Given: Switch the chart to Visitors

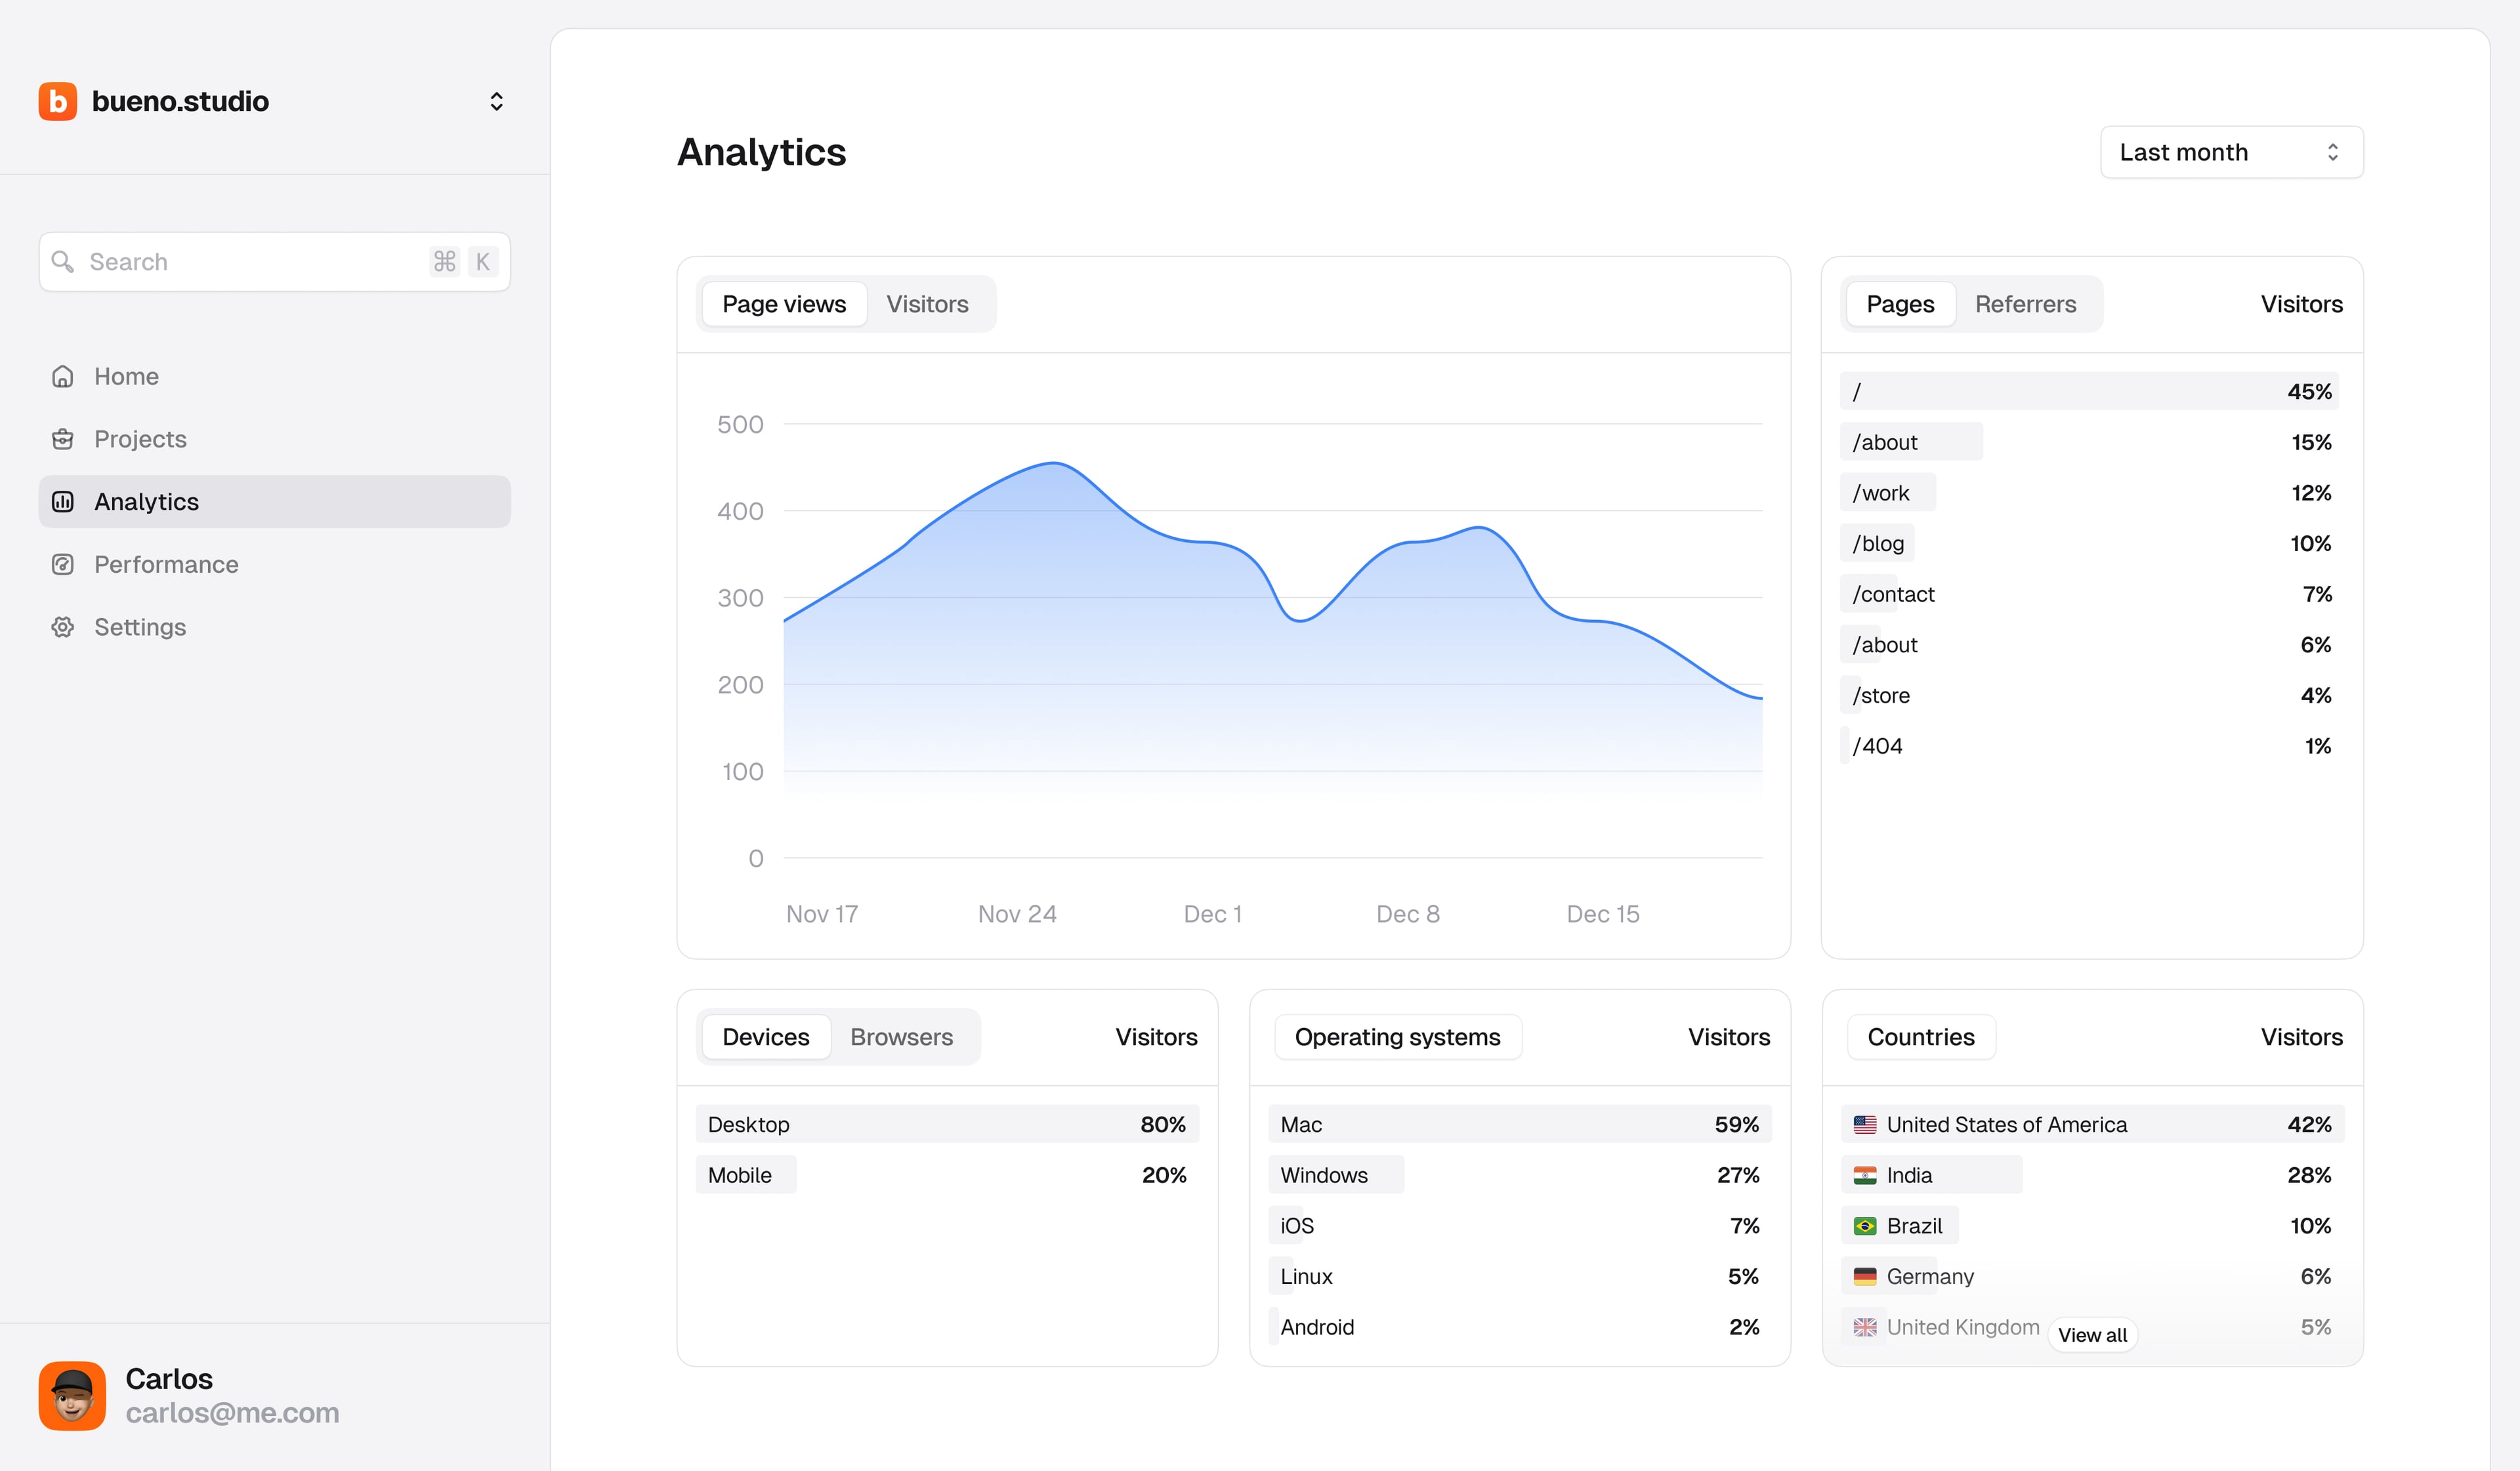Looking at the screenshot, I should click(927, 304).
